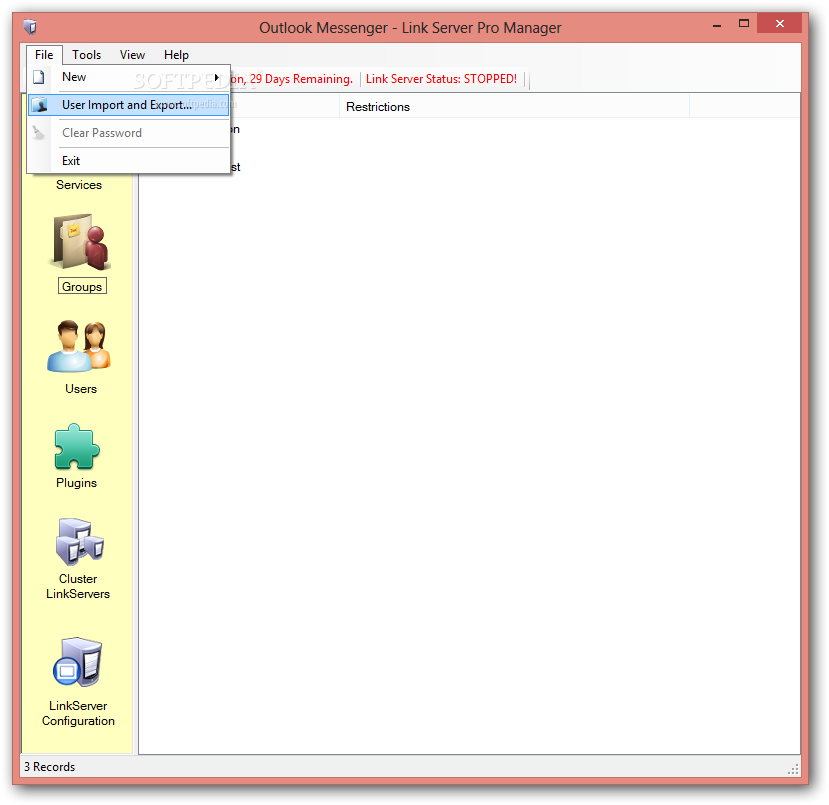Screen dimensions: 829x805
Task: Select the Services label in sidebar
Action: pyautogui.click(x=79, y=185)
